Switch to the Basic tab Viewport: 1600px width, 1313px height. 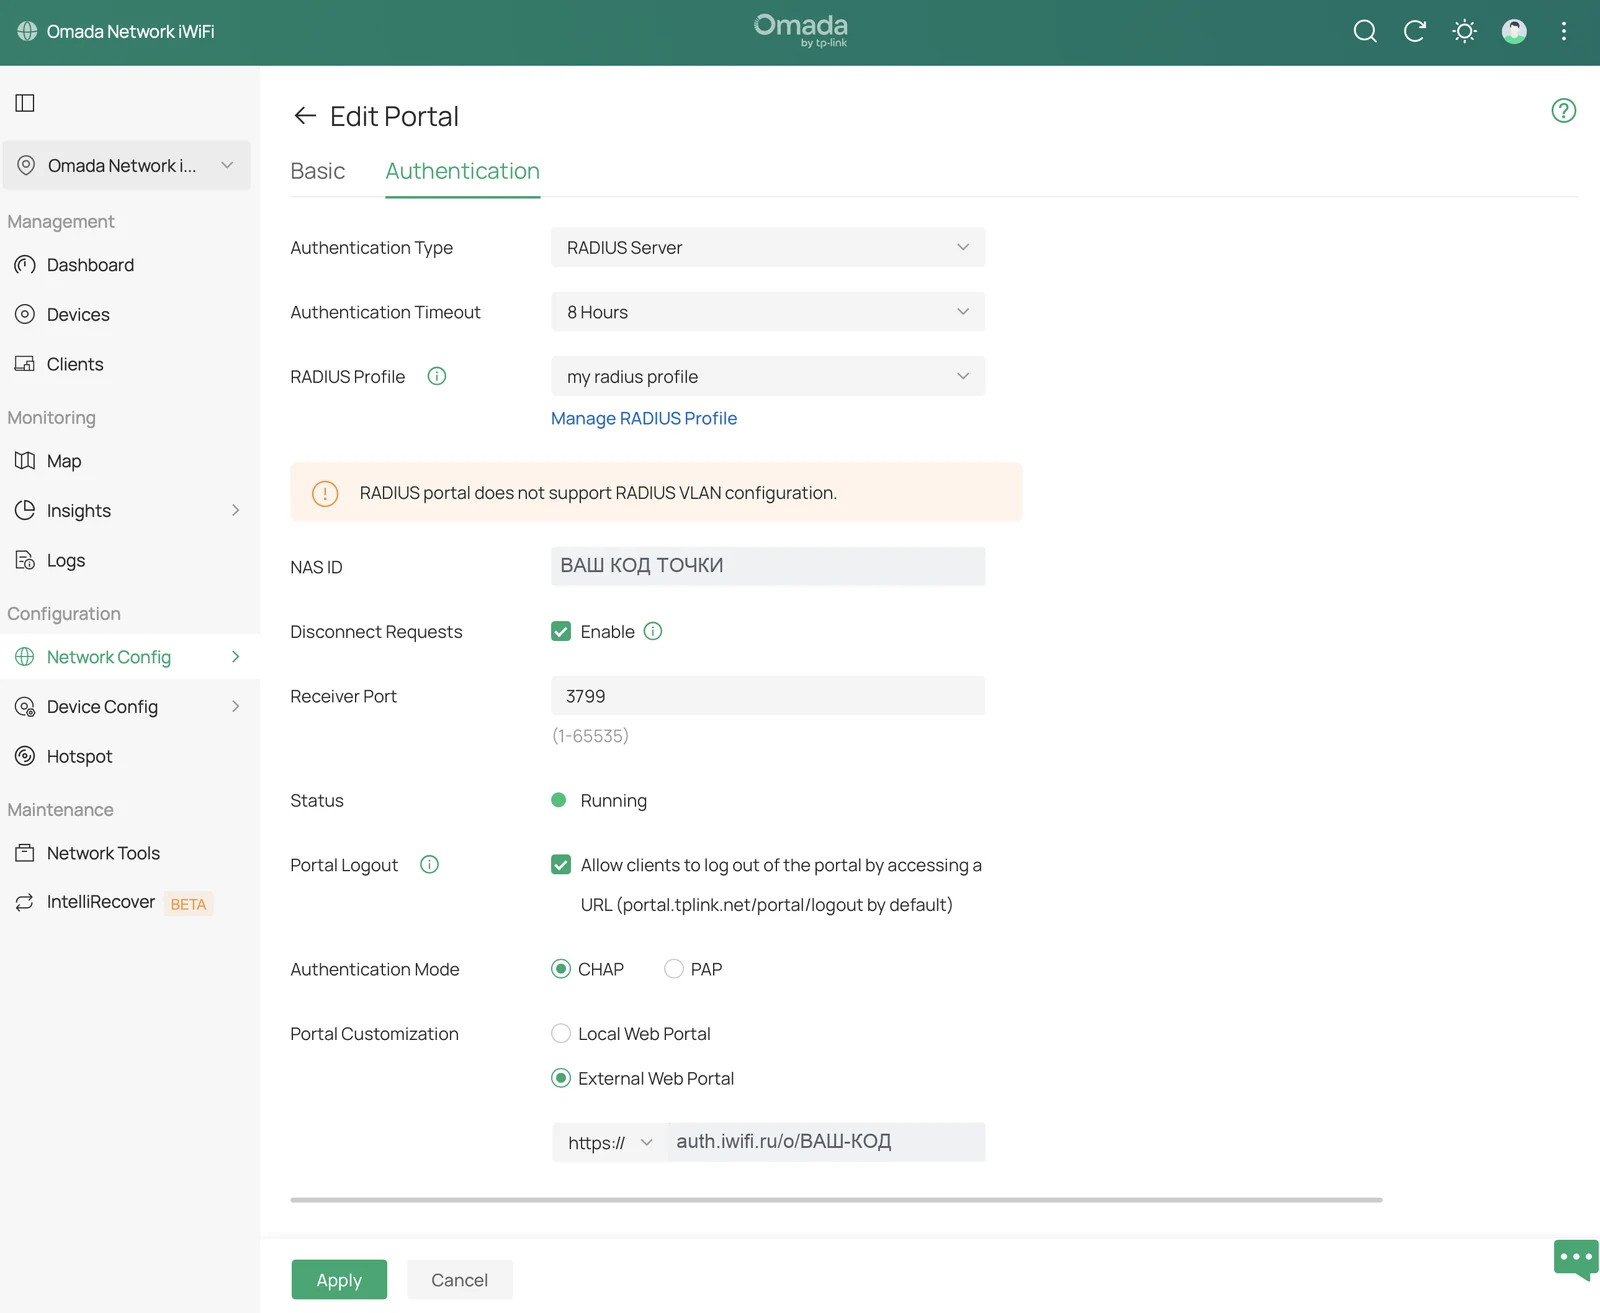pos(318,171)
